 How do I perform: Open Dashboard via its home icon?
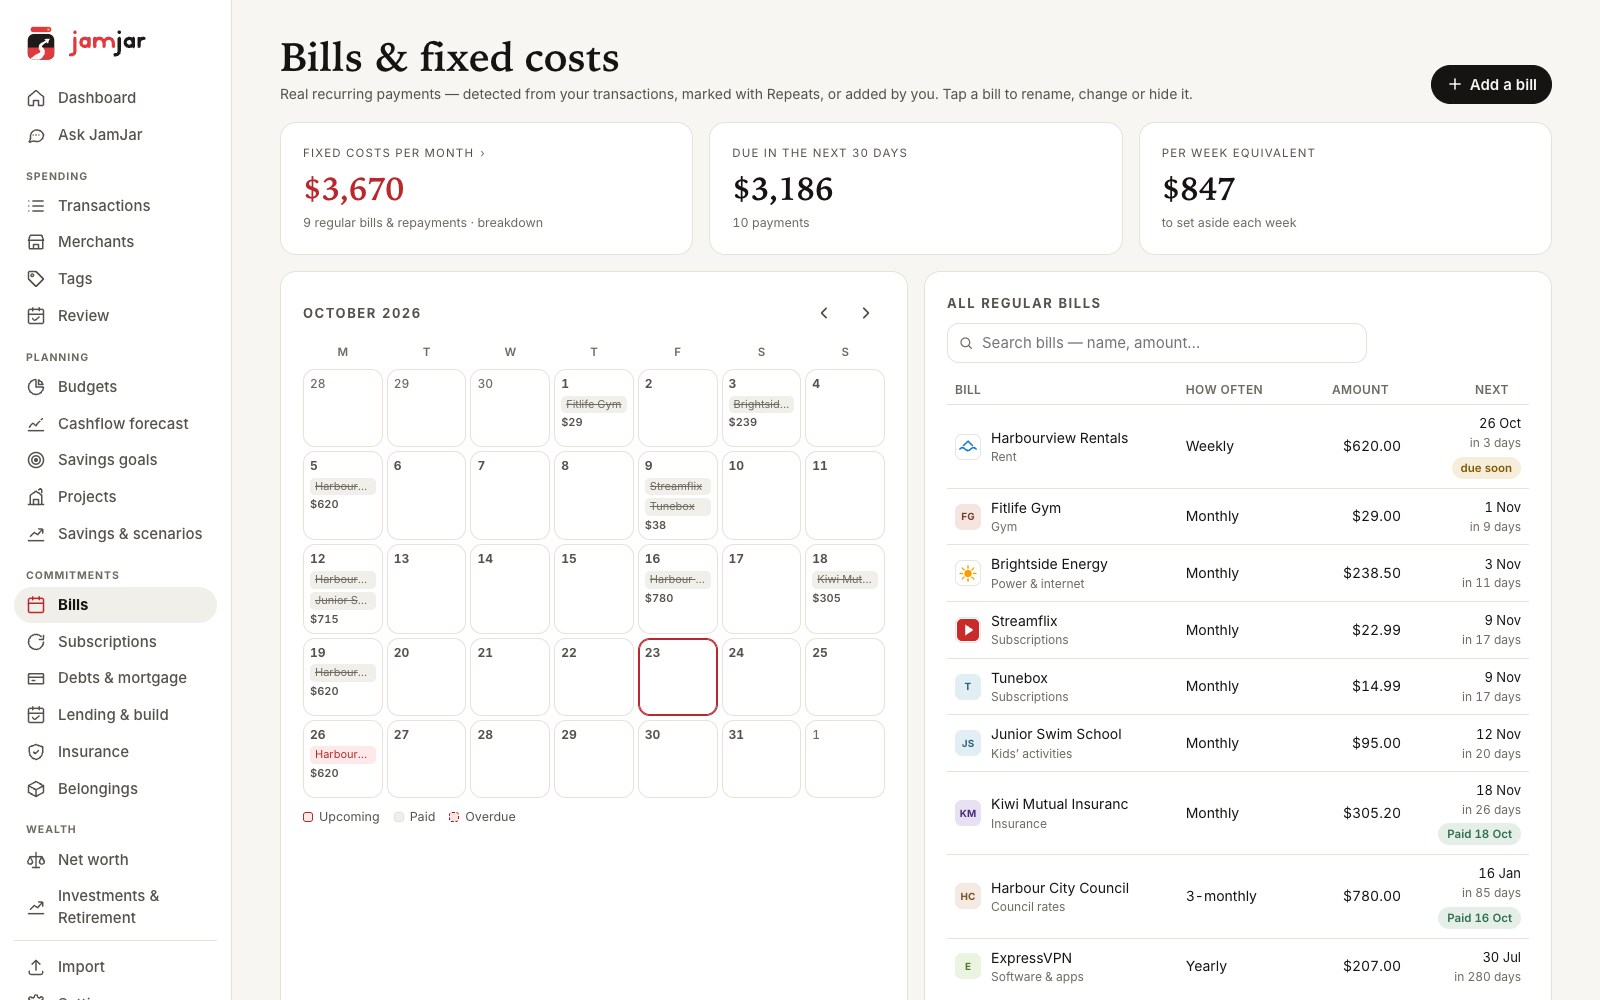click(36, 98)
